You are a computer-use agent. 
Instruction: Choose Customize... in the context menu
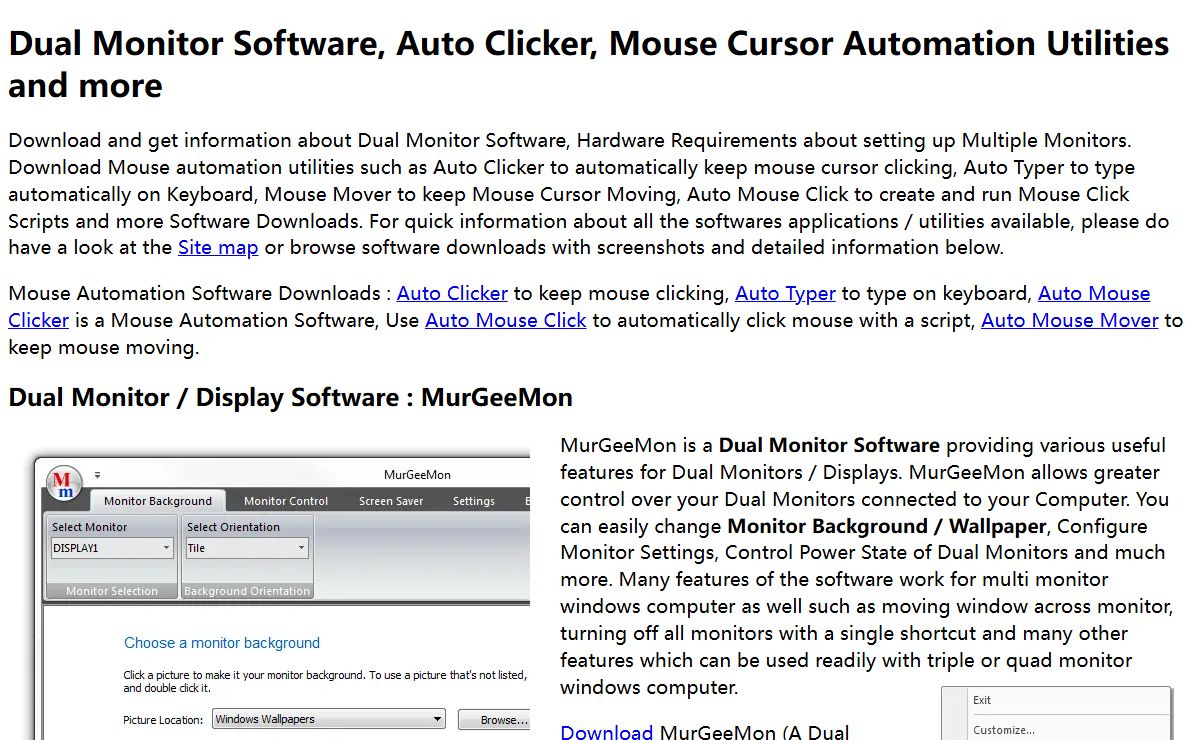(1004, 729)
